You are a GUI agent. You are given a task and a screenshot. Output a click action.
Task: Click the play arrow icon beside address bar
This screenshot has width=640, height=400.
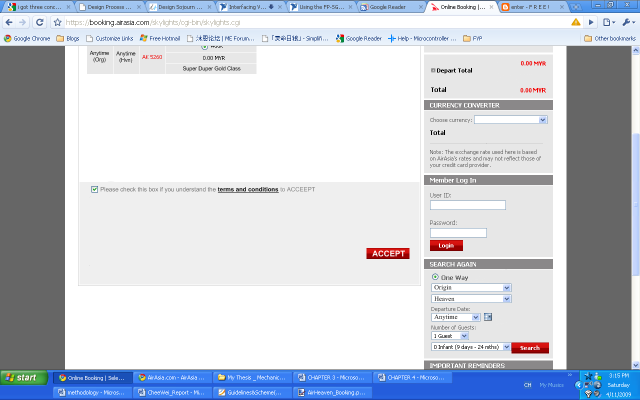click(591, 22)
